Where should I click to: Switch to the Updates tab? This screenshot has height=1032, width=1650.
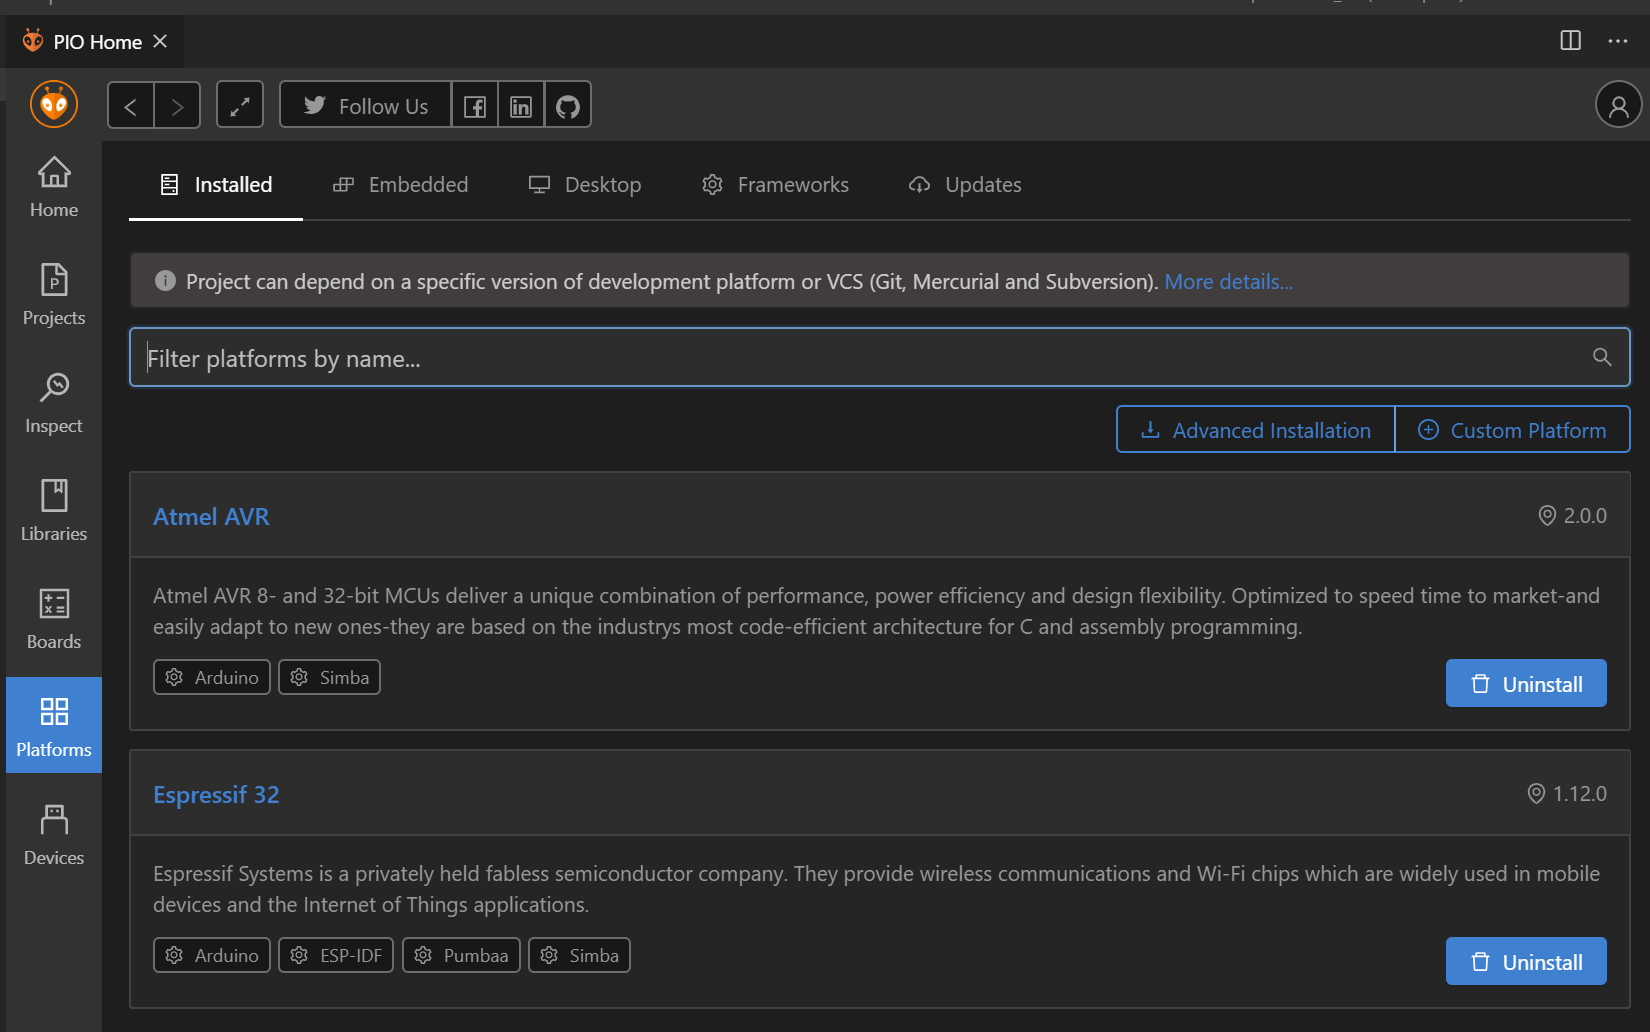[965, 185]
